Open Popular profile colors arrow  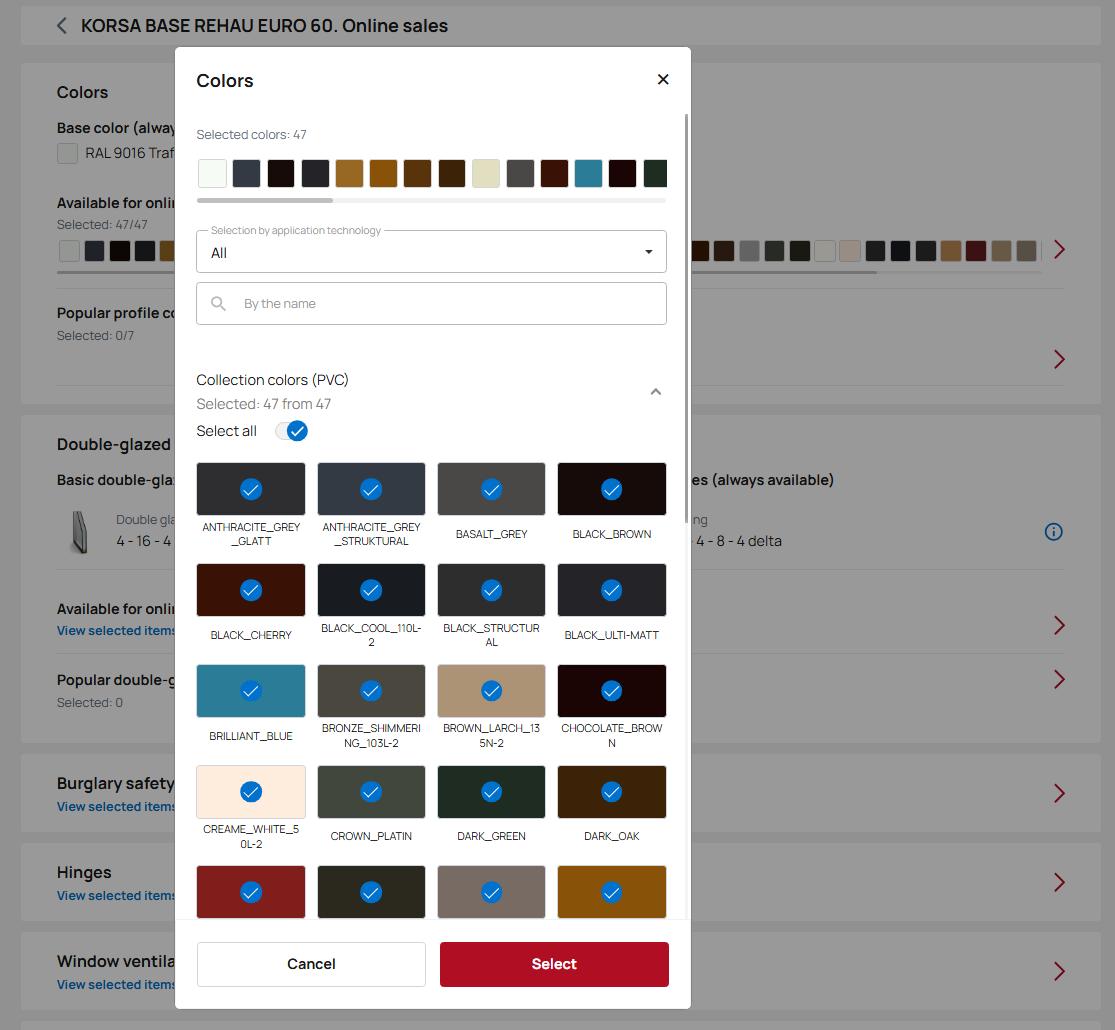tap(1059, 360)
